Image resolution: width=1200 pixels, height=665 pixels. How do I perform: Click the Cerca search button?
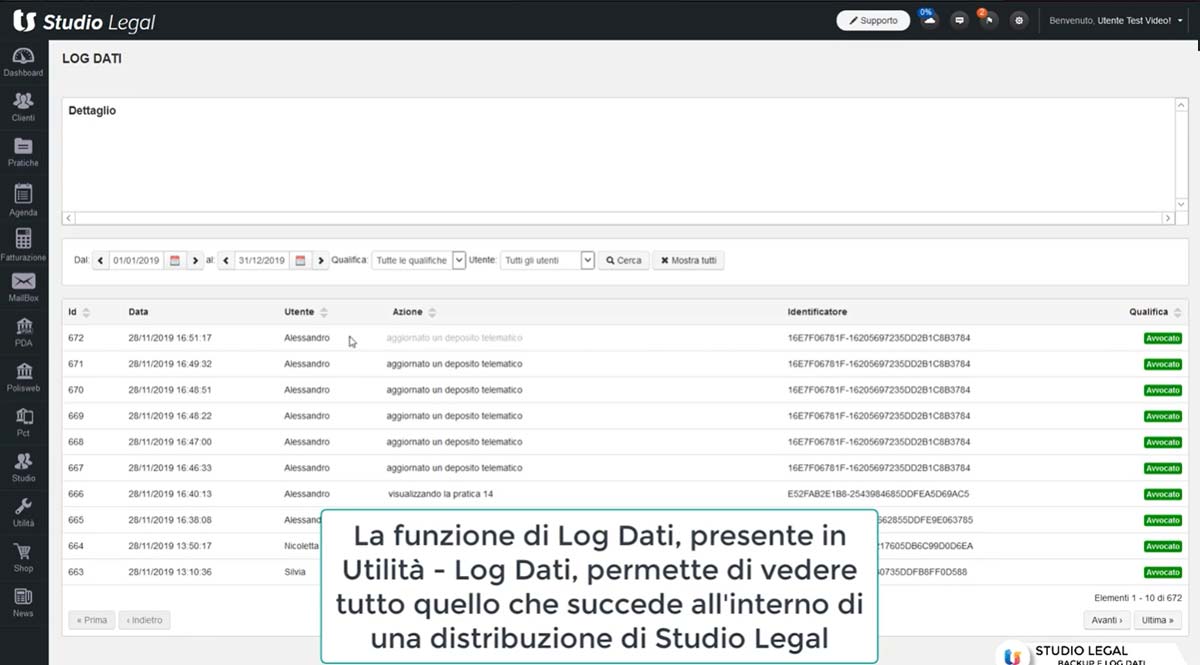(x=623, y=260)
